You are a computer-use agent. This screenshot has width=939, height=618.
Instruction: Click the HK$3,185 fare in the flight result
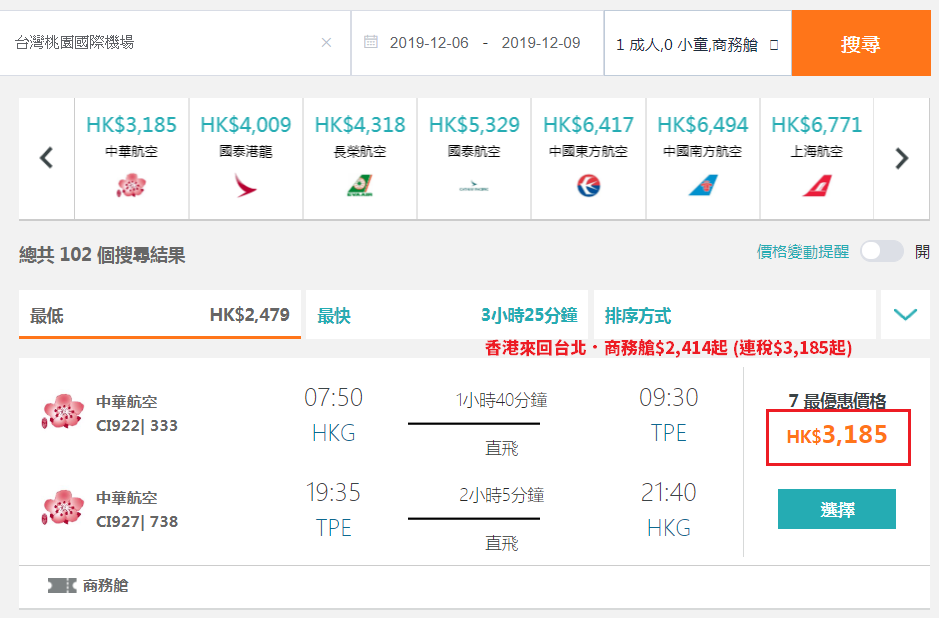click(837, 435)
